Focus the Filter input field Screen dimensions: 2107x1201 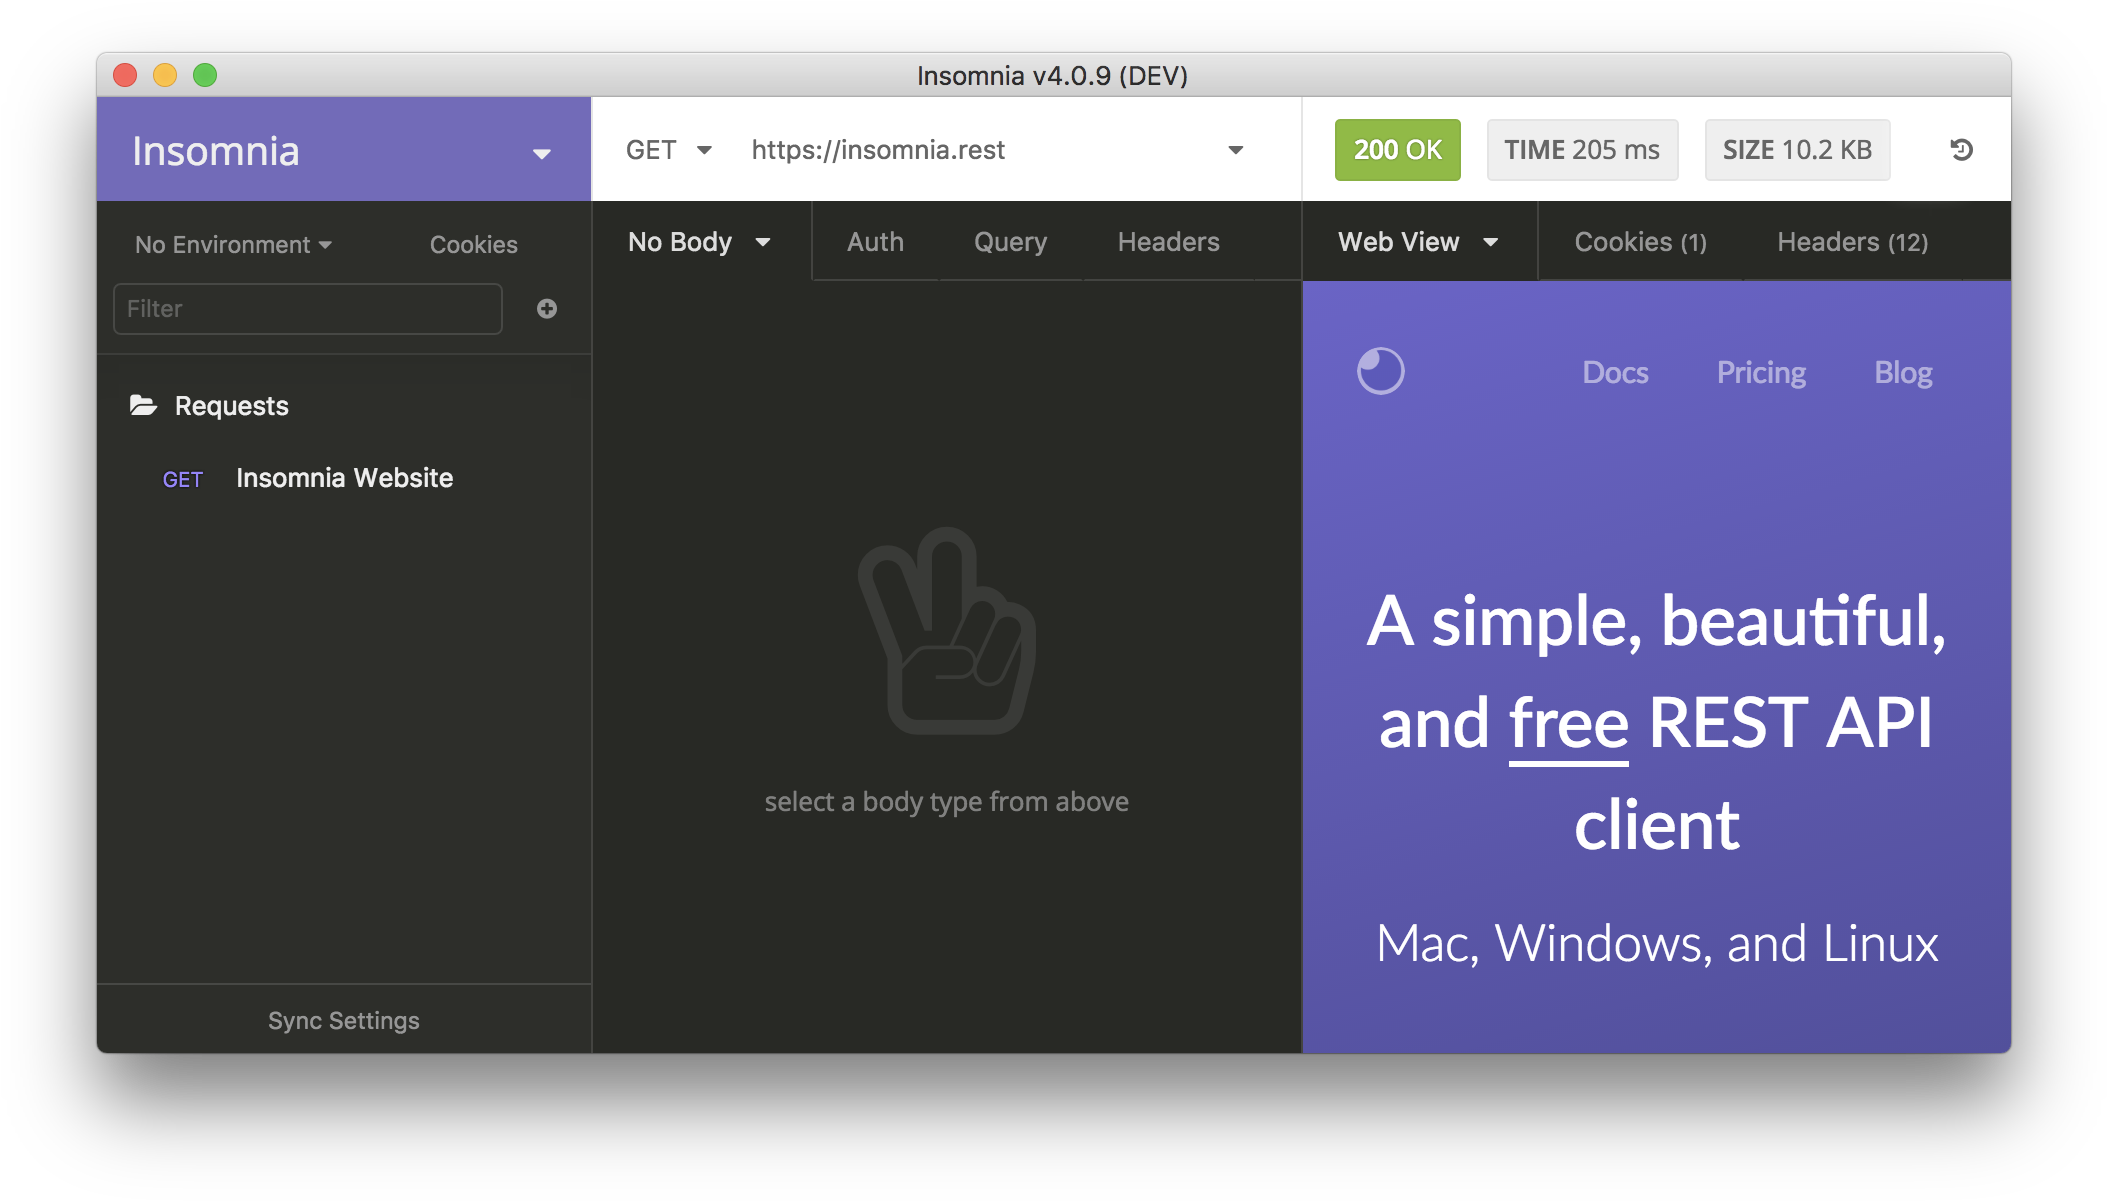tap(308, 309)
